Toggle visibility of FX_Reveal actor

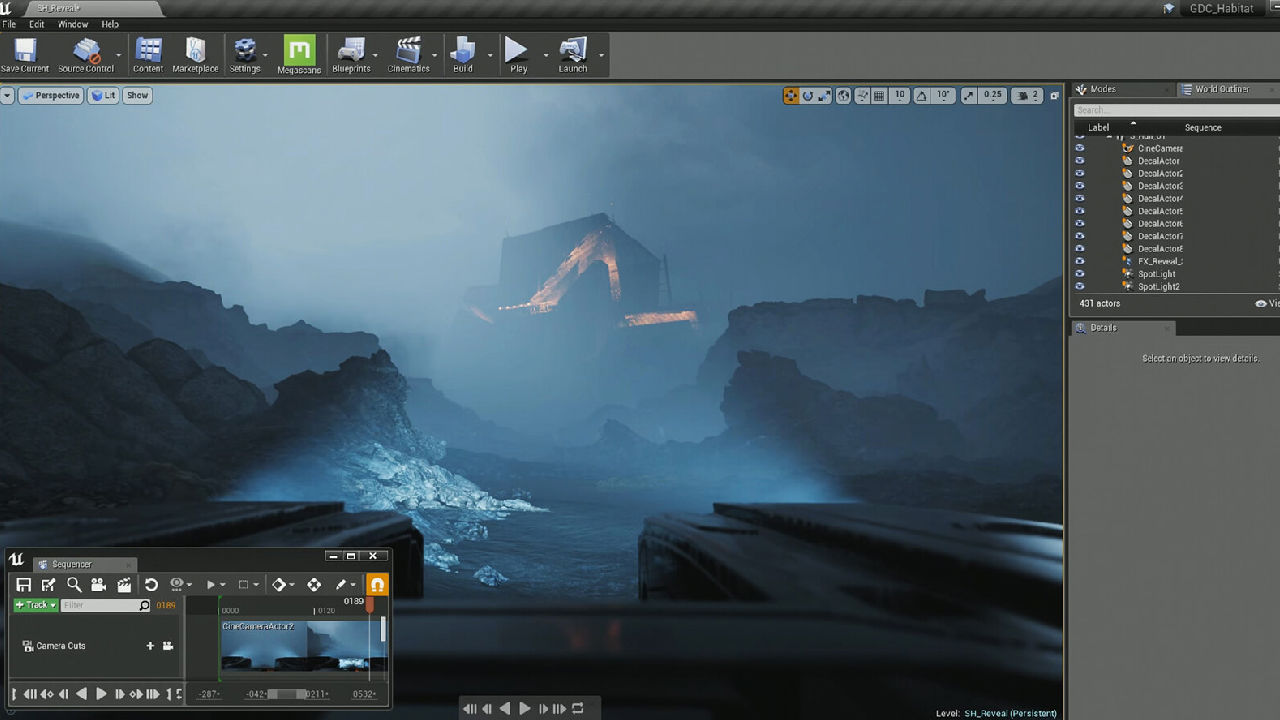tap(1079, 261)
